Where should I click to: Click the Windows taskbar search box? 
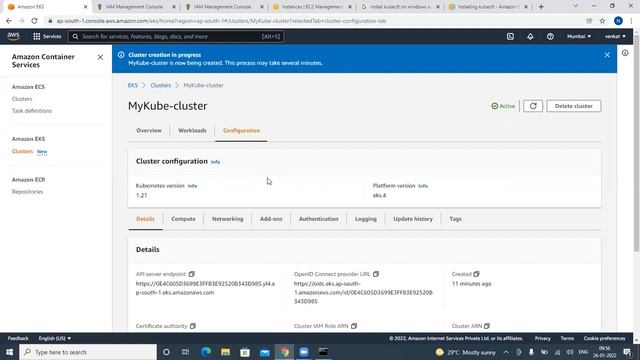88,352
